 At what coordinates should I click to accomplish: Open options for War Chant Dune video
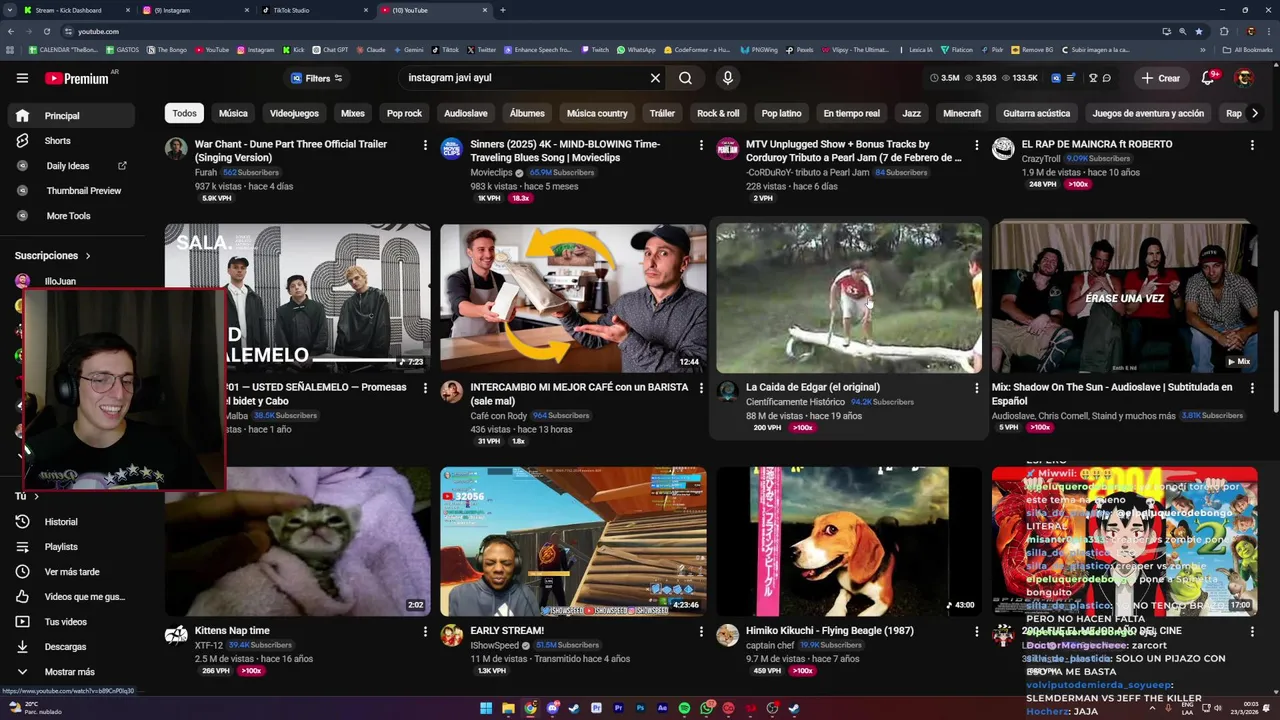(x=425, y=145)
